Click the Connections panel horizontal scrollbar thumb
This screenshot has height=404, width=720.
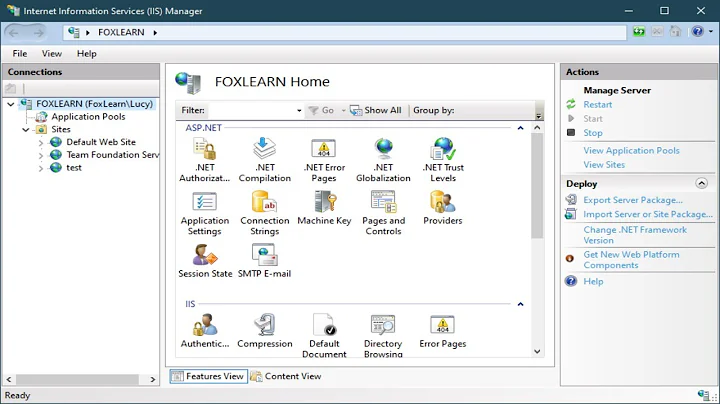(x=78, y=380)
